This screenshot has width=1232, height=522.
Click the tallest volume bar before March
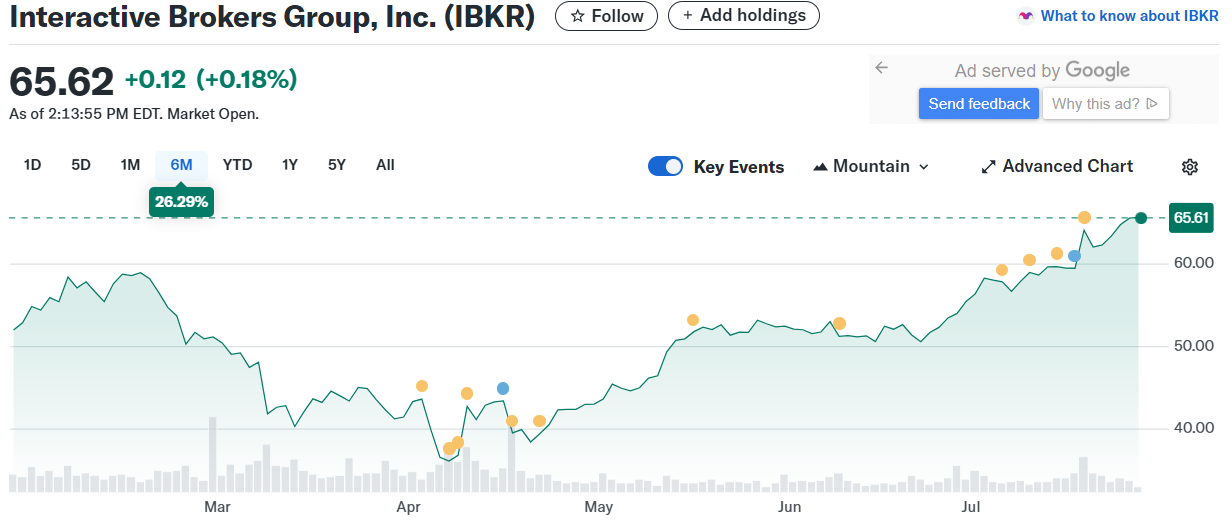pos(212,454)
